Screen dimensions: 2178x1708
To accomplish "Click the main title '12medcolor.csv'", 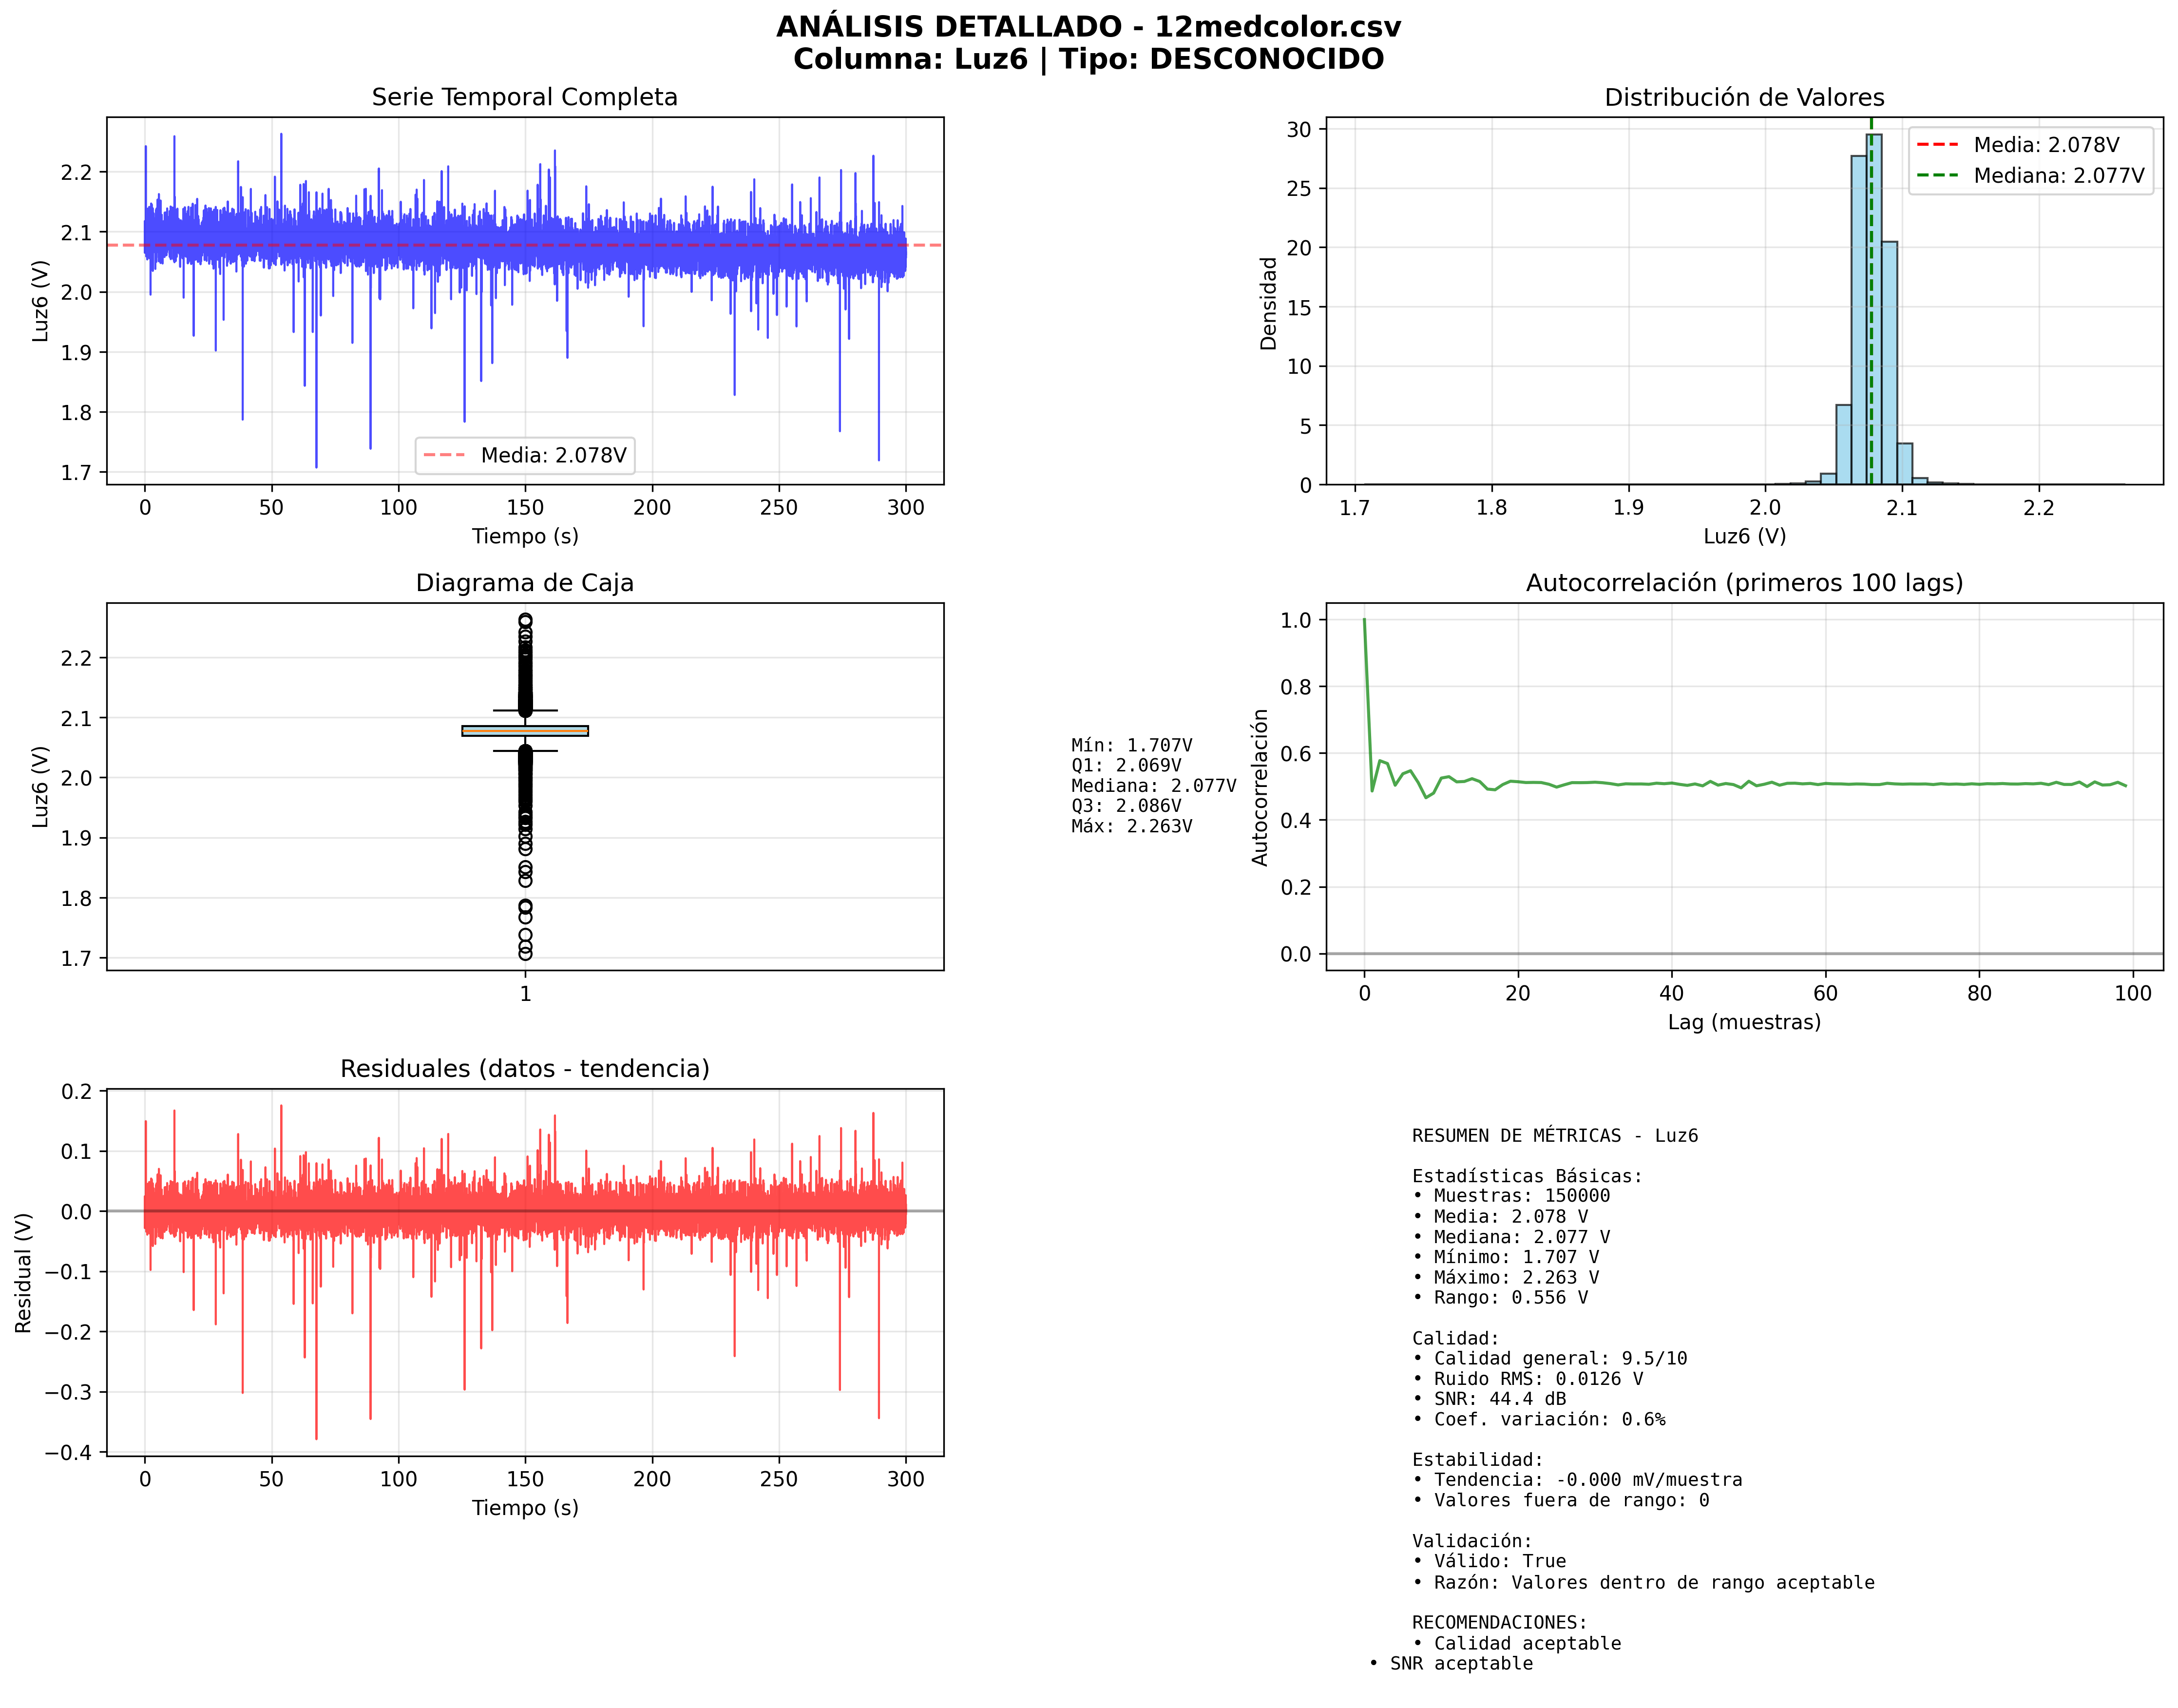I will [x=1277, y=27].
